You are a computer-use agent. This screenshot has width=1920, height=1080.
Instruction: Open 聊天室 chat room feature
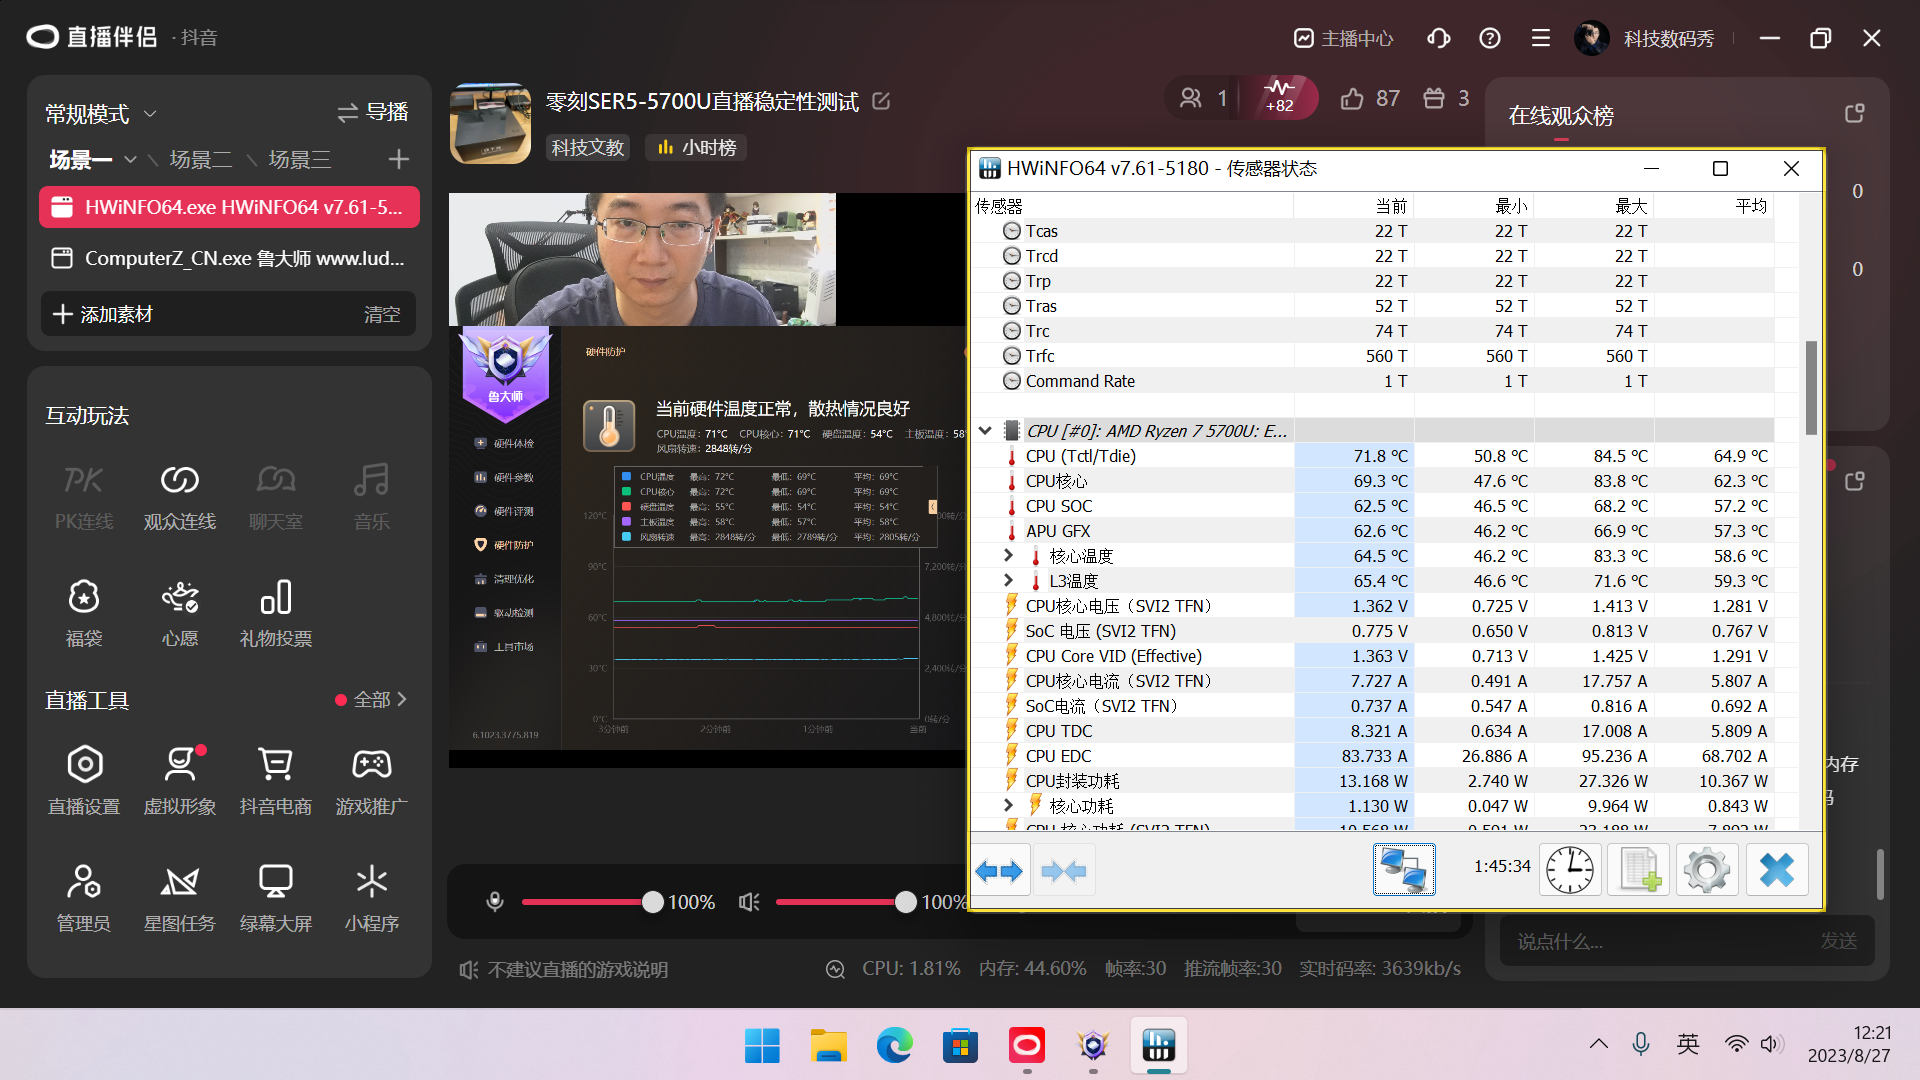point(275,497)
